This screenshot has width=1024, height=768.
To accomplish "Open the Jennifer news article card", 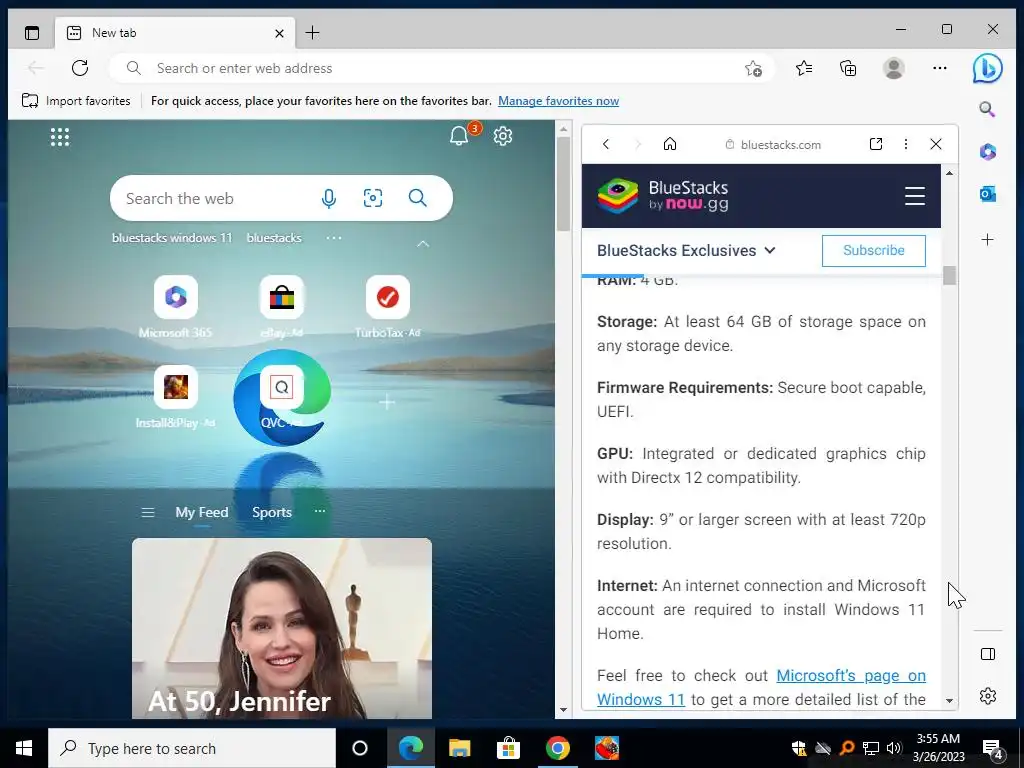I will click(281, 628).
